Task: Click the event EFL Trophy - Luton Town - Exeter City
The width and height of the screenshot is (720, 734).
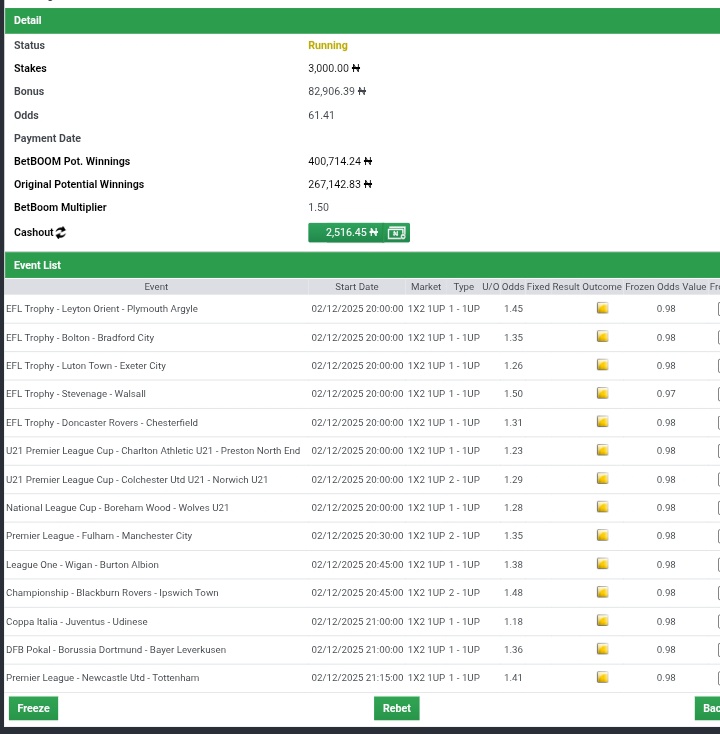Action: tap(86, 366)
